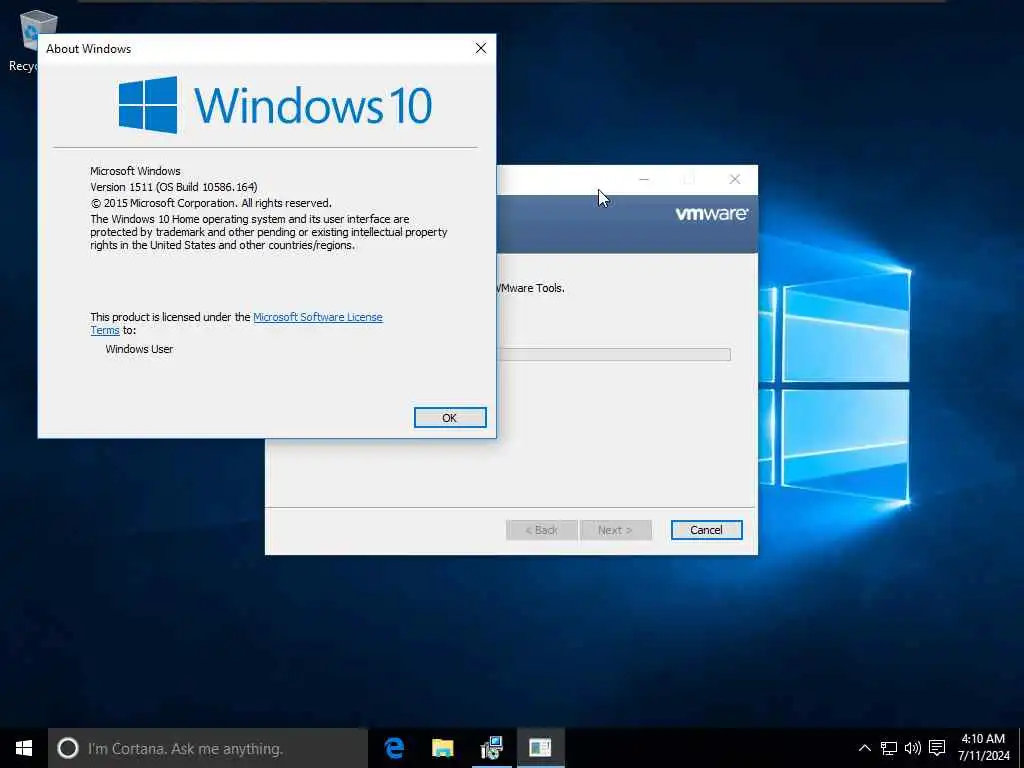Open the volume control tray icon
This screenshot has width=1024, height=768.
912,748
